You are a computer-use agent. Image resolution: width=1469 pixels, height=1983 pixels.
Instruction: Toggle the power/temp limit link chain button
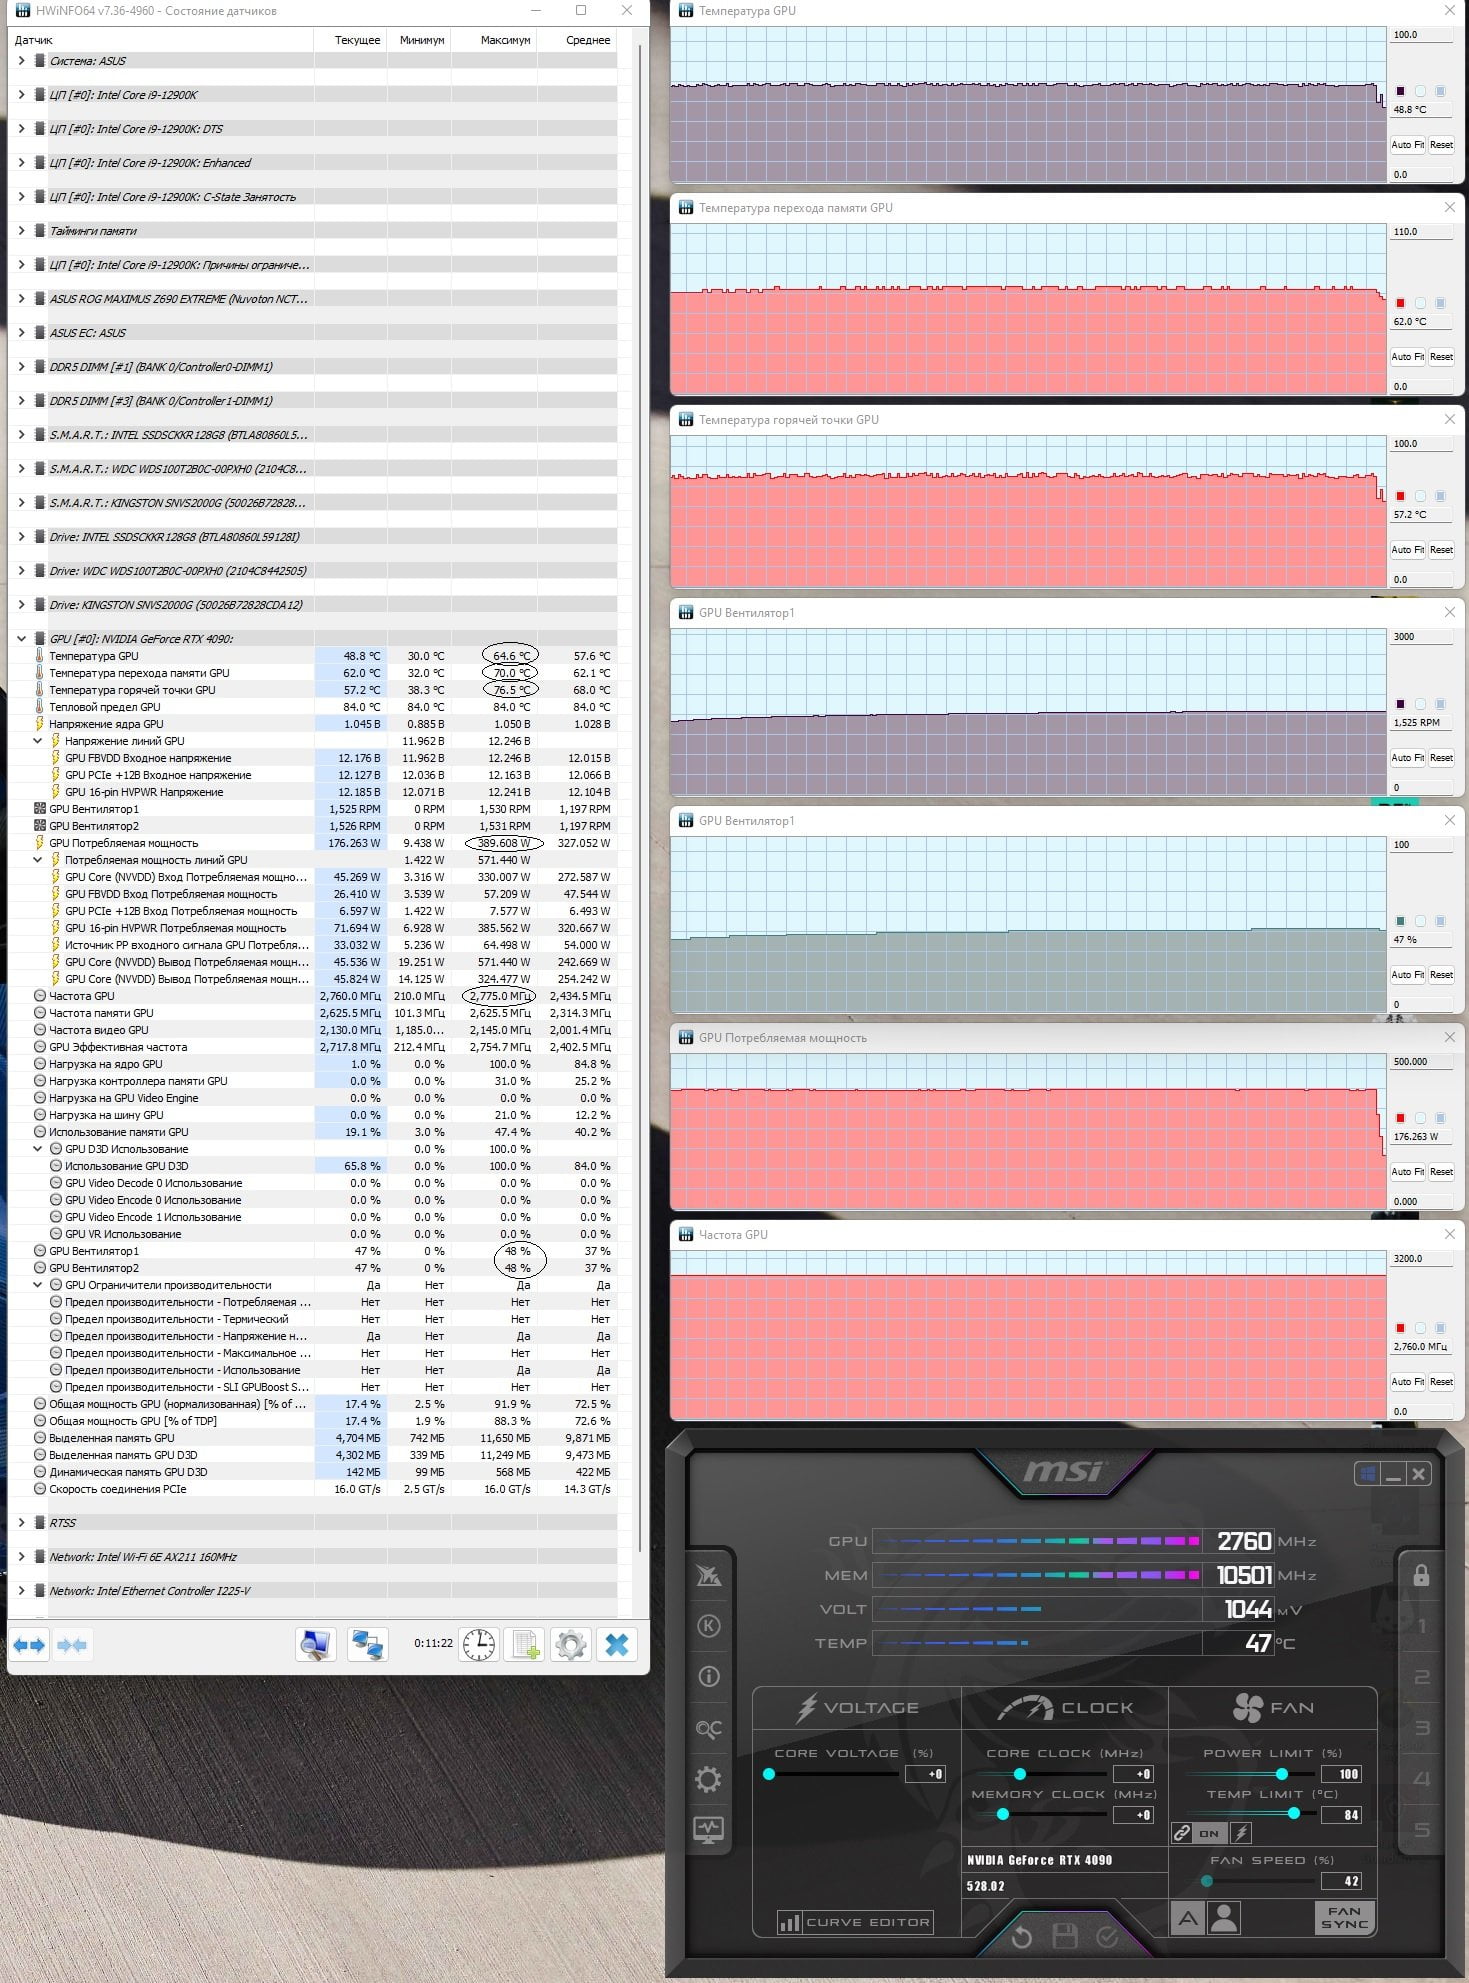1182,1833
